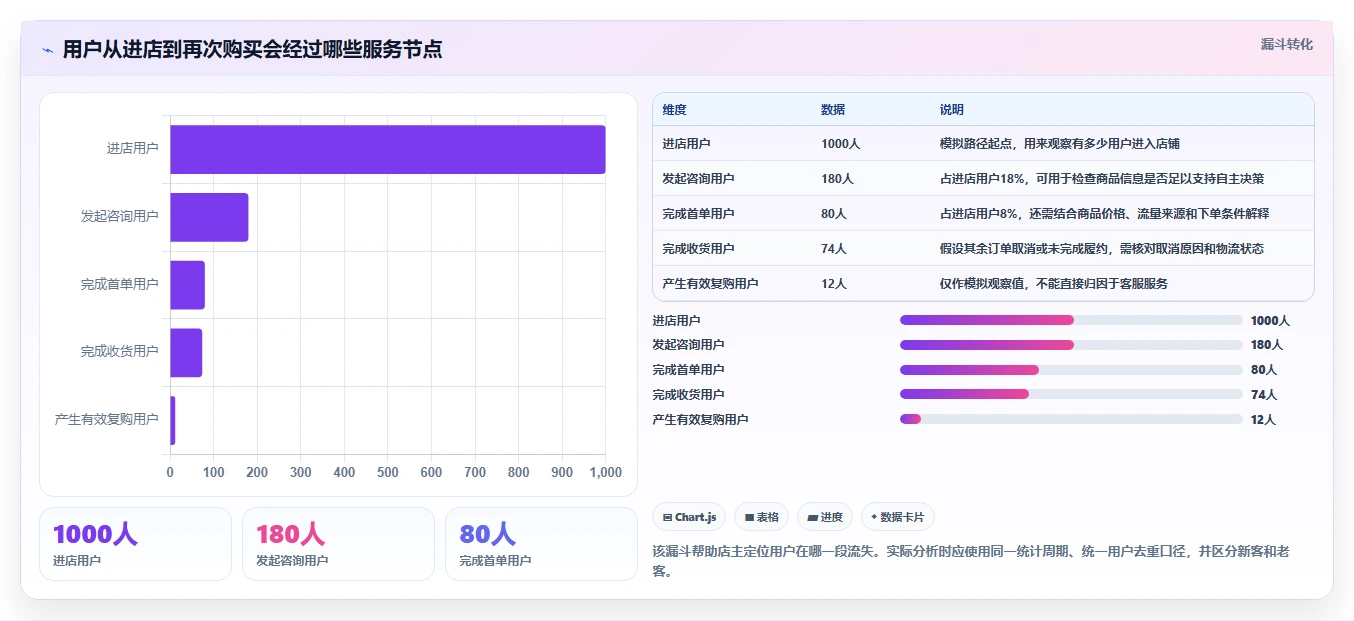This screenshot has height=621, width=1354.
Task: Click the description starting 占进店用户8%
Action: pos(1105,214)
